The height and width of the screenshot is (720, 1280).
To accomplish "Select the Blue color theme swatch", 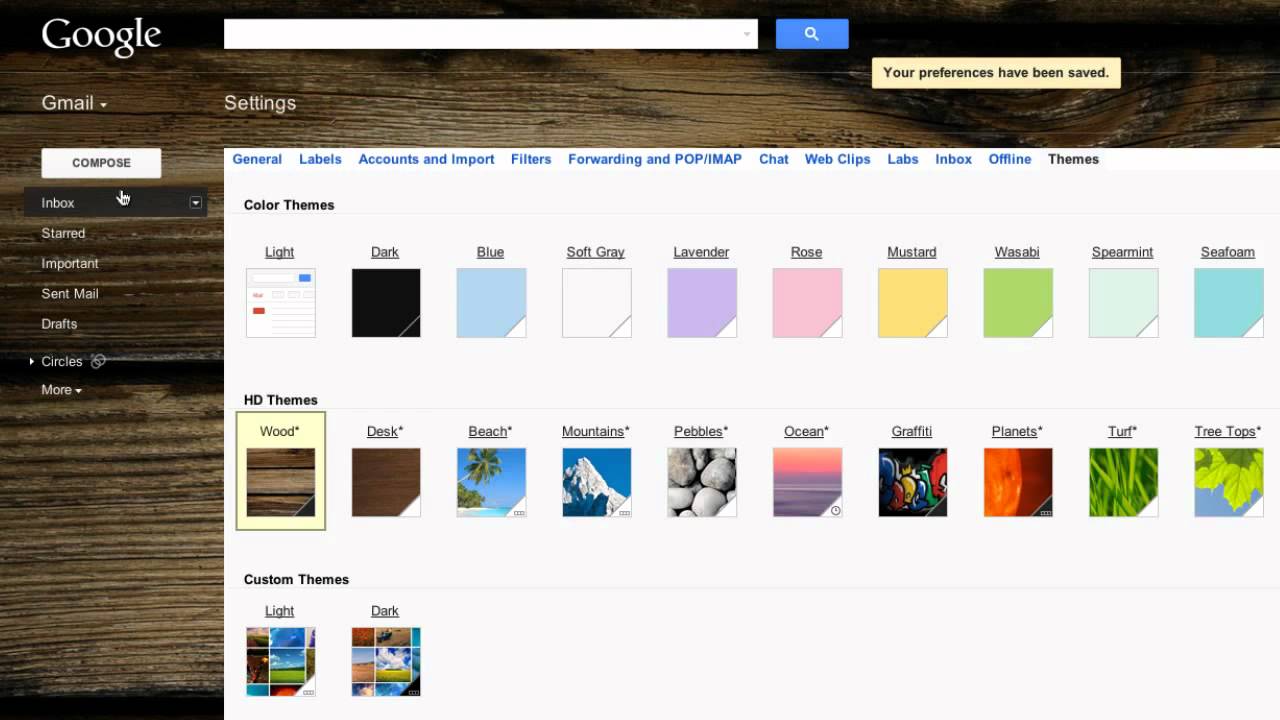I will (x=491, y=303).
